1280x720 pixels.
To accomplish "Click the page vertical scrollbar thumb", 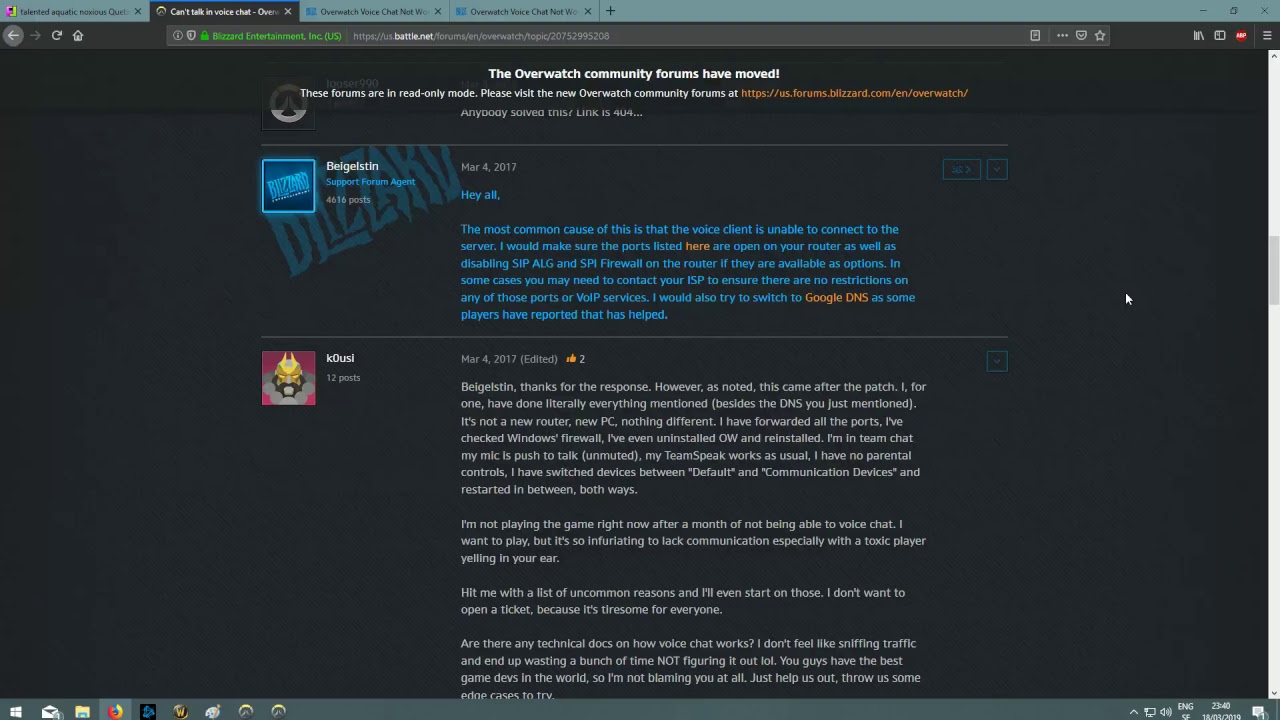I will click(x=1274, y=270).
